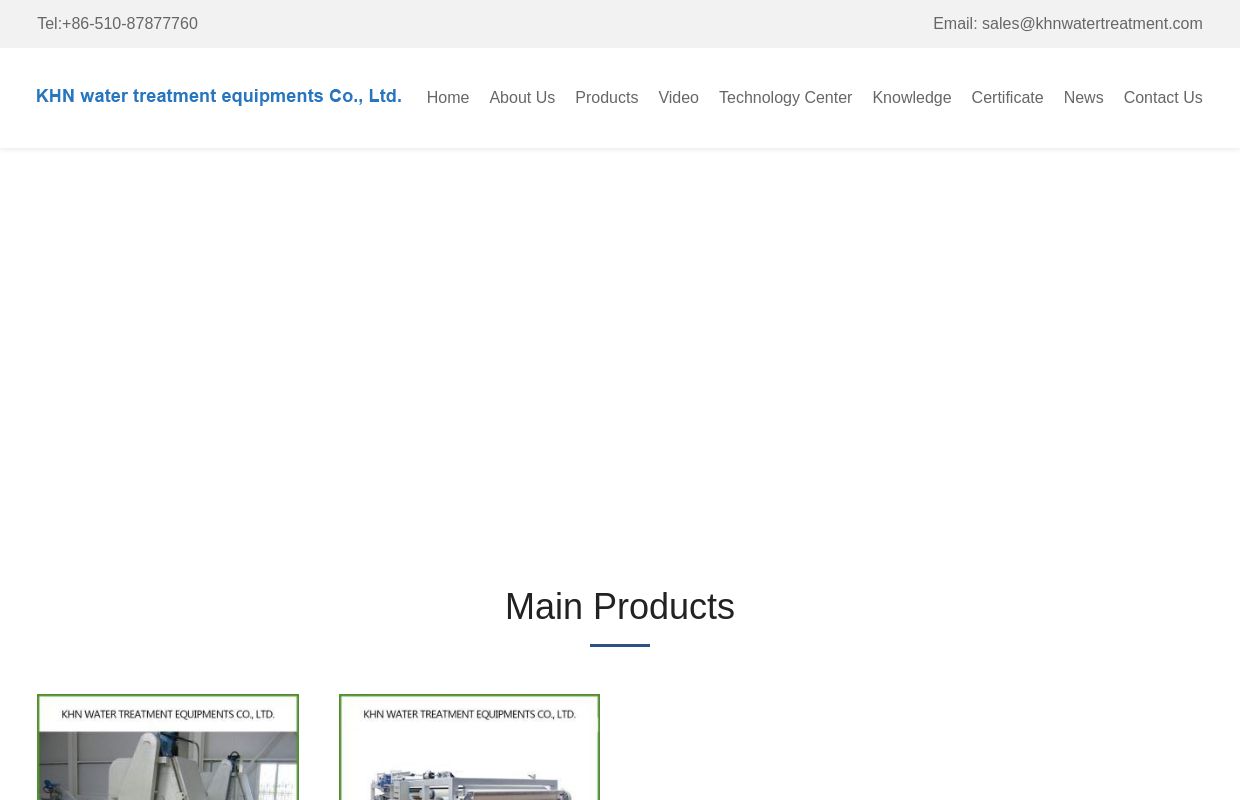
Task: Click the "Email:" label in top bar
Action: pos(954,24)
